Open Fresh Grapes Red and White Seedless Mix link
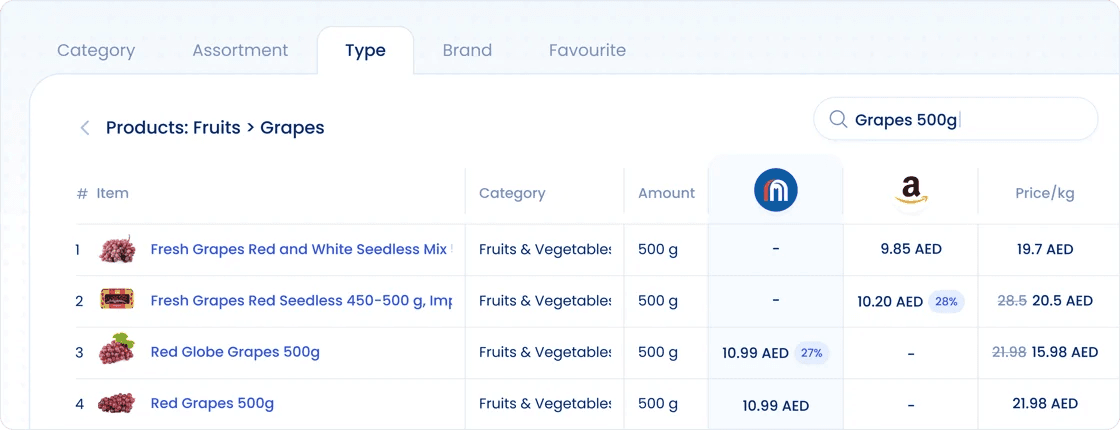This screenshot has height=430, width=1120. [x=301, y=249]
